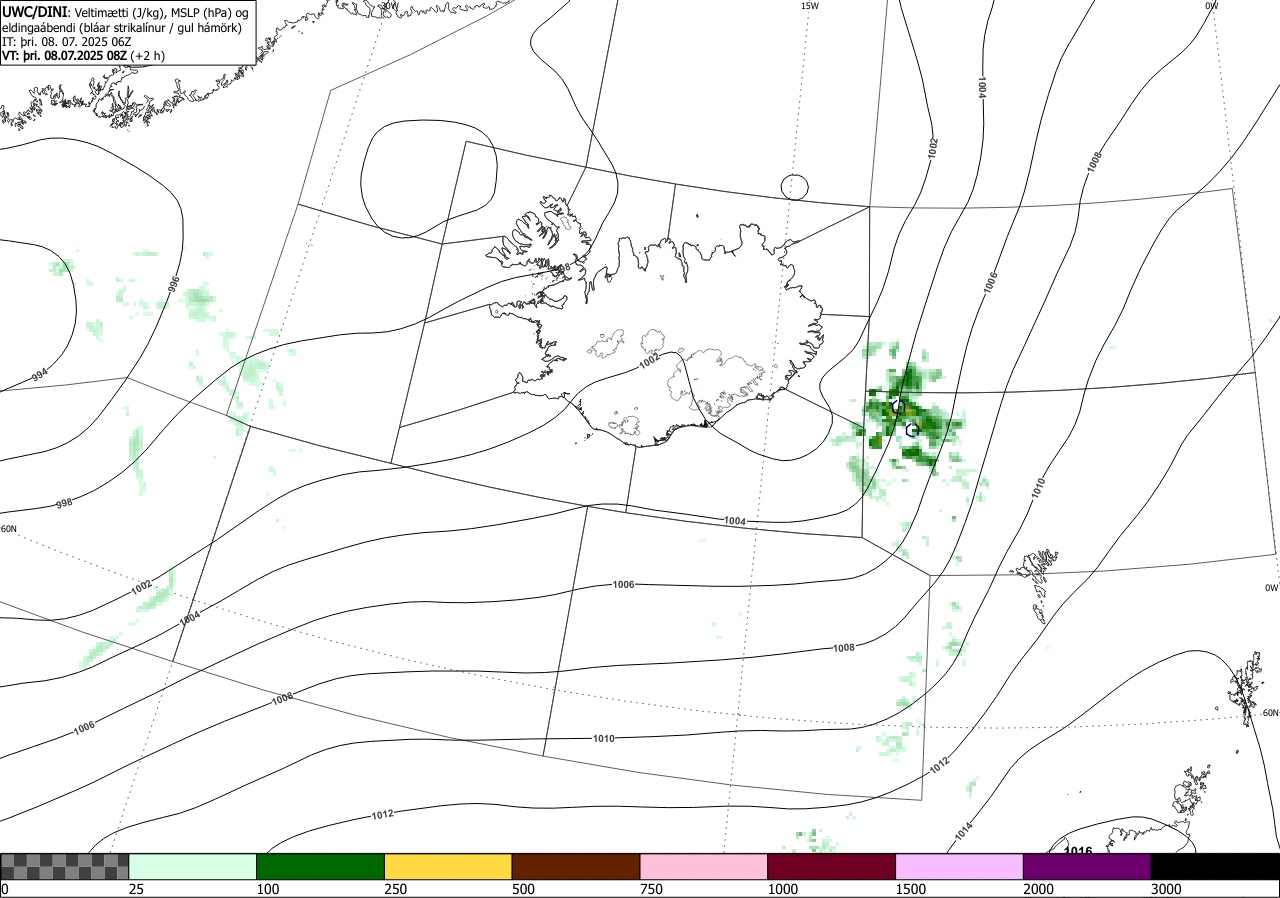Click the legend value 1500
The height and width of the screenshot is (898, 1280).
[x=911, y=889]
